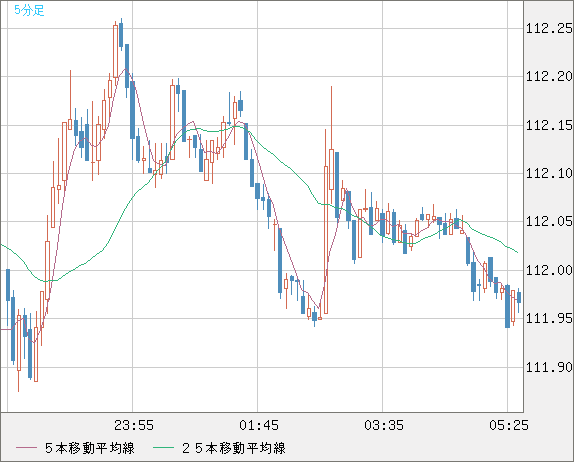Click the 5本移動平均線 legend label

tap(90, 448)
